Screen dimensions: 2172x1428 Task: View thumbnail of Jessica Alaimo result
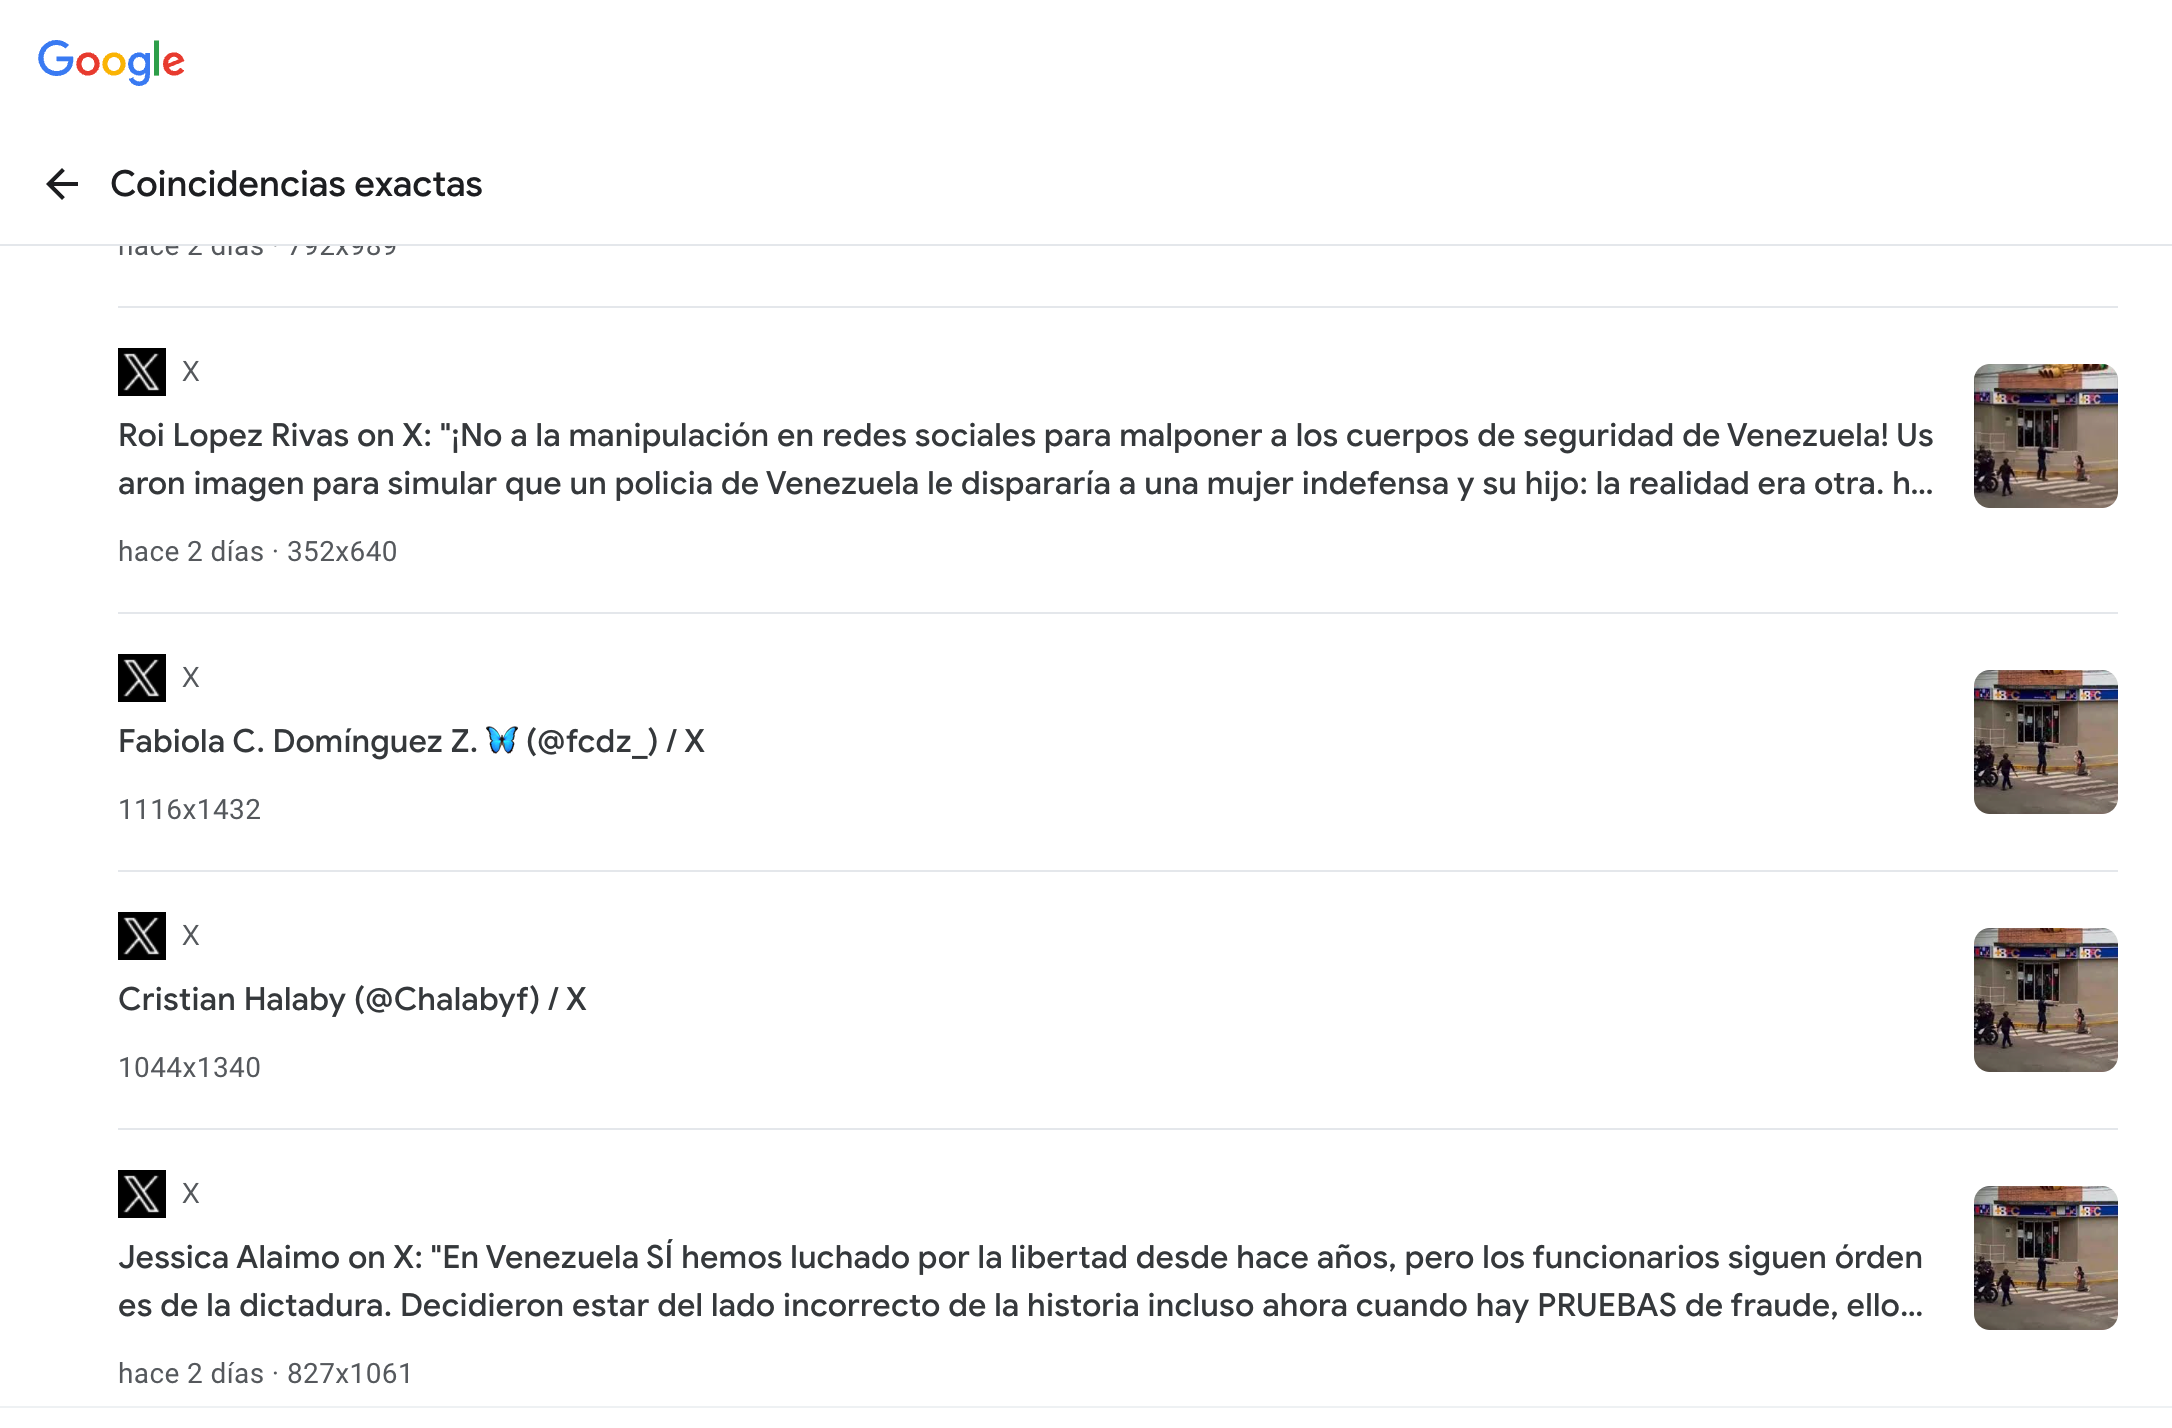2045,1258
